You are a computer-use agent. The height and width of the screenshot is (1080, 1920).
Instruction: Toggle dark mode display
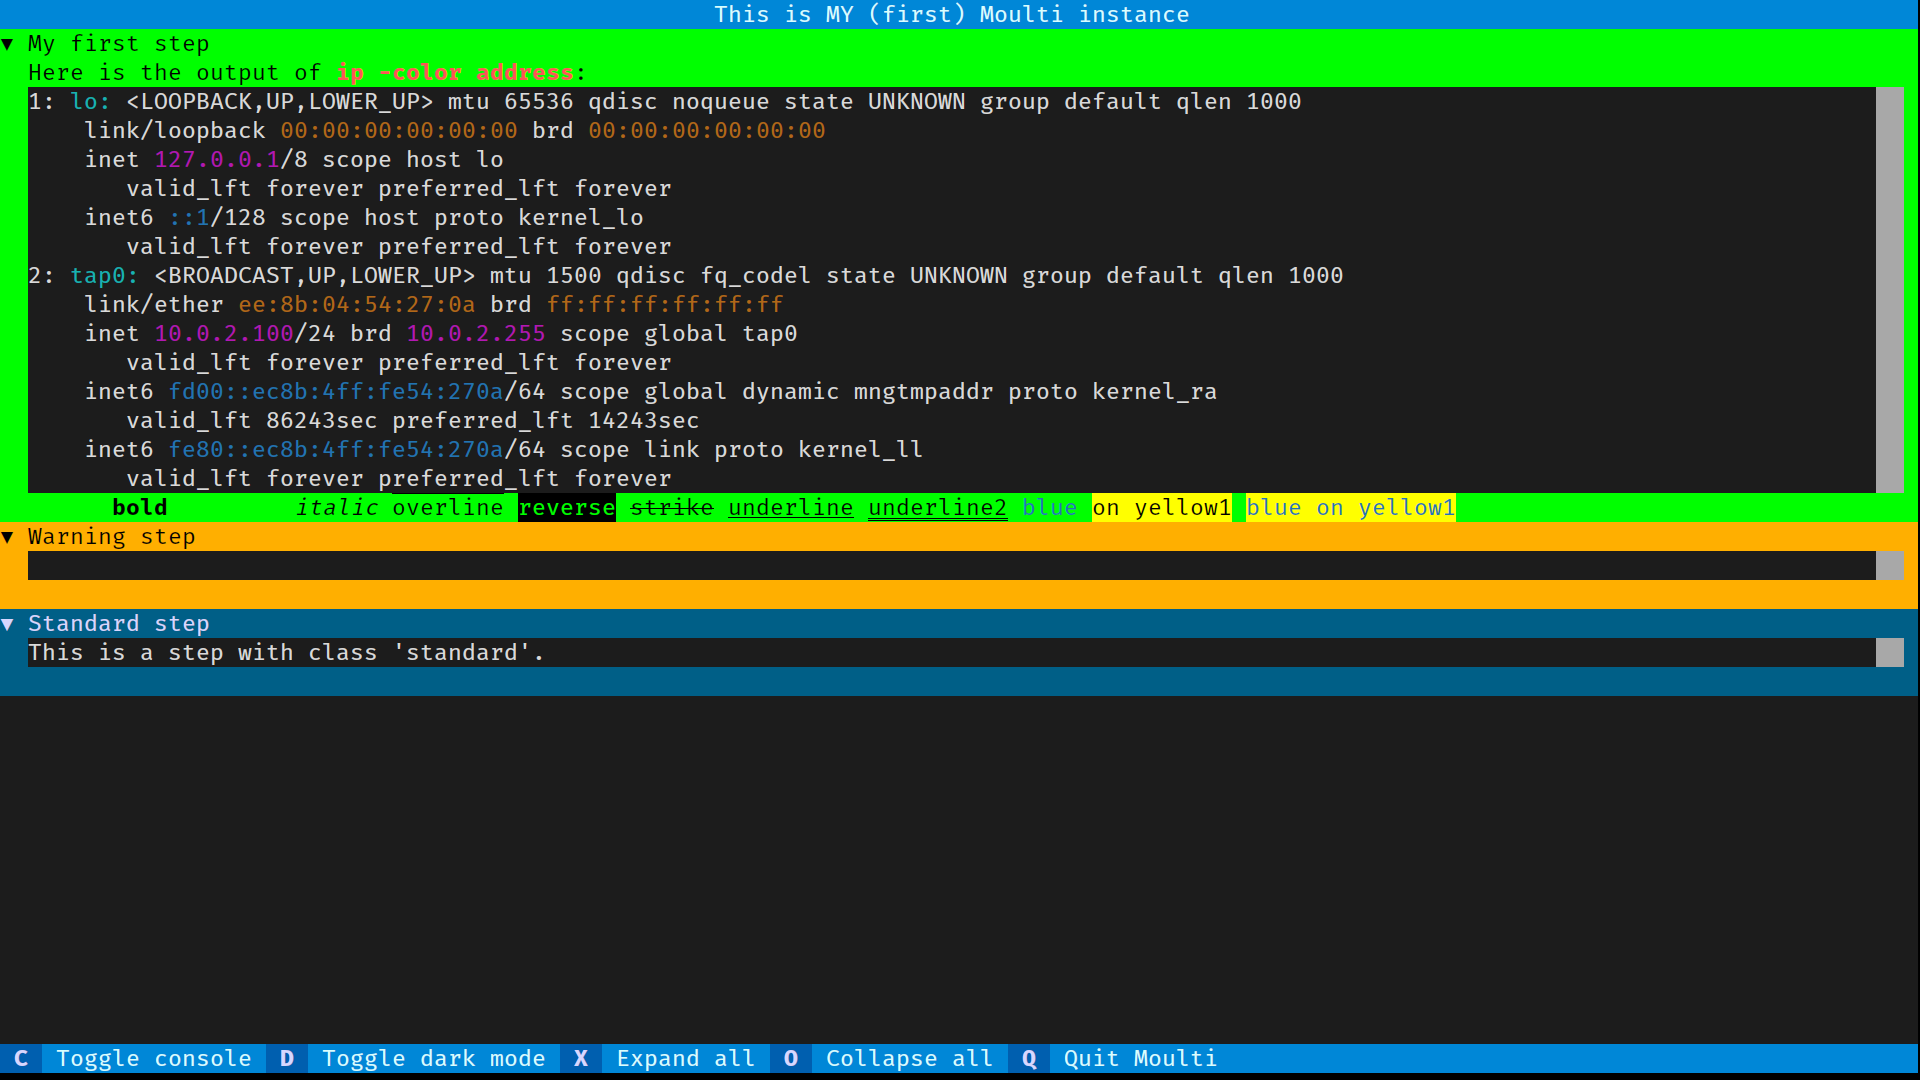pos(434,1058)
